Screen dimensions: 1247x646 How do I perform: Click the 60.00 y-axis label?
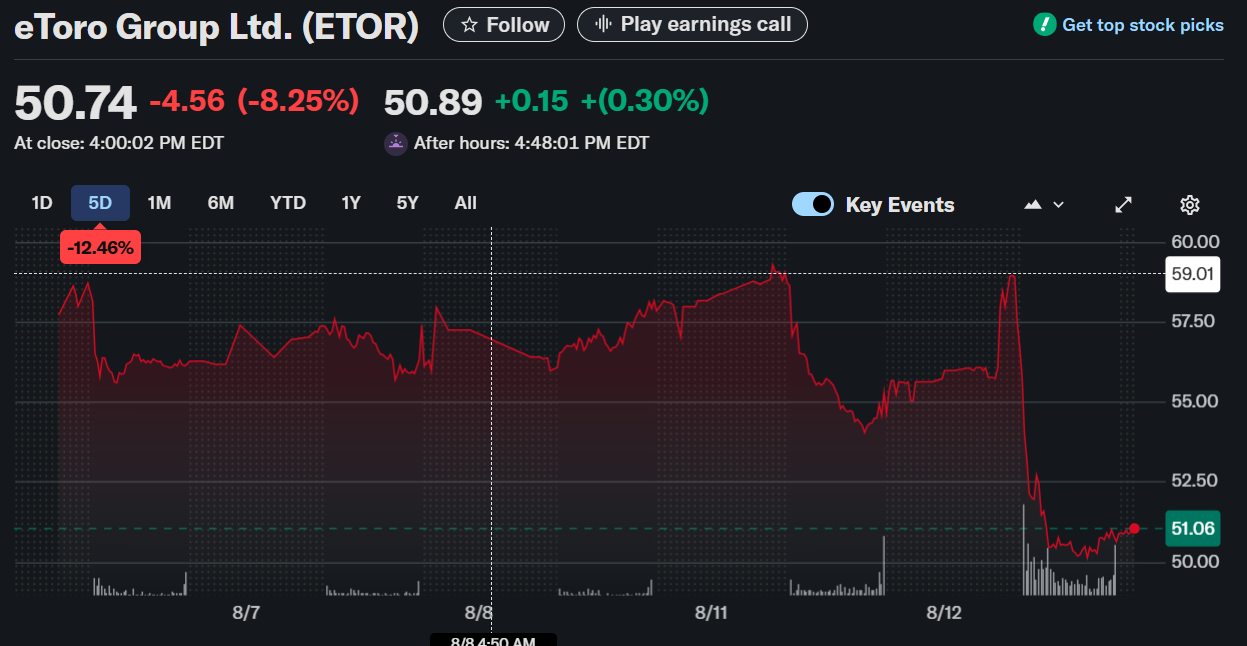(1195, 242)
